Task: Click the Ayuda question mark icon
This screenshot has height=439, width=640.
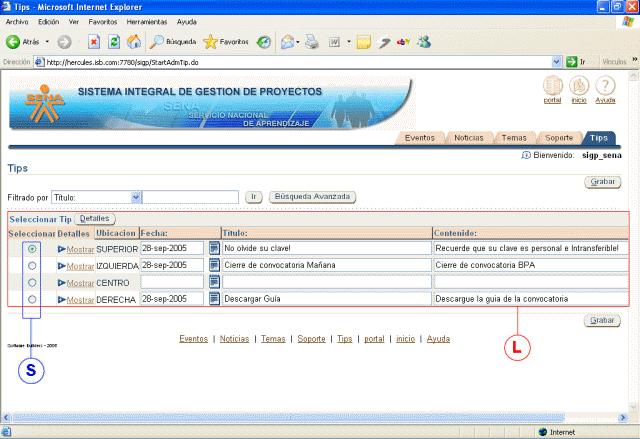Action: [605, 86]
